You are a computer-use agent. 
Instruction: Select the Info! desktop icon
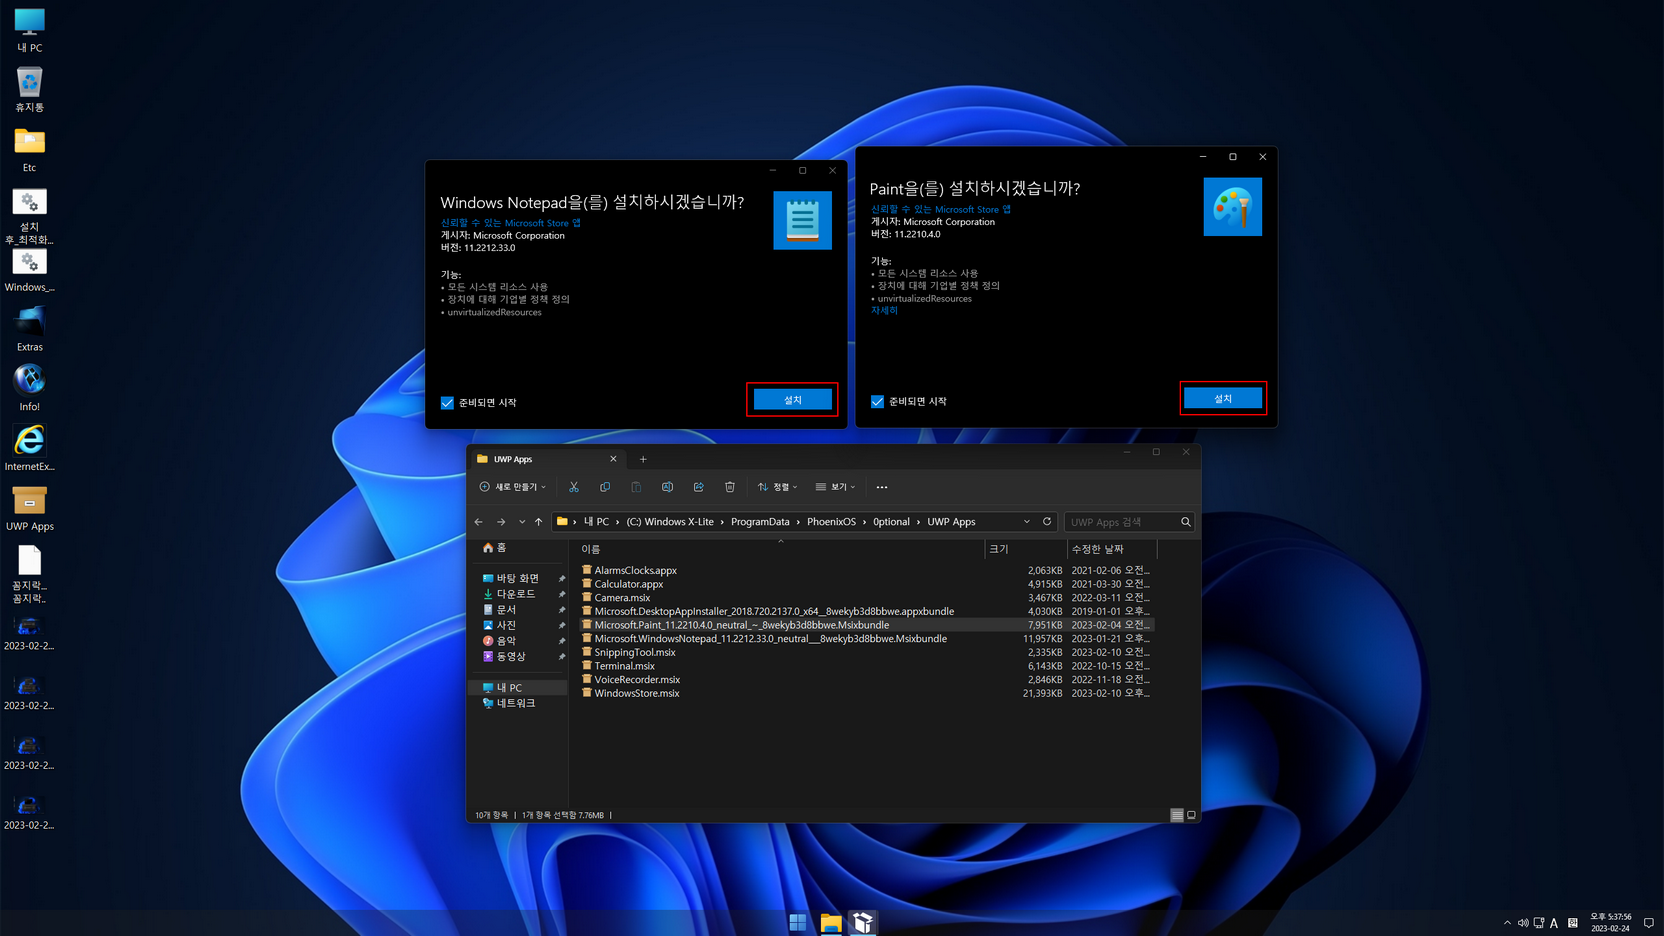(x=29, y=389)
